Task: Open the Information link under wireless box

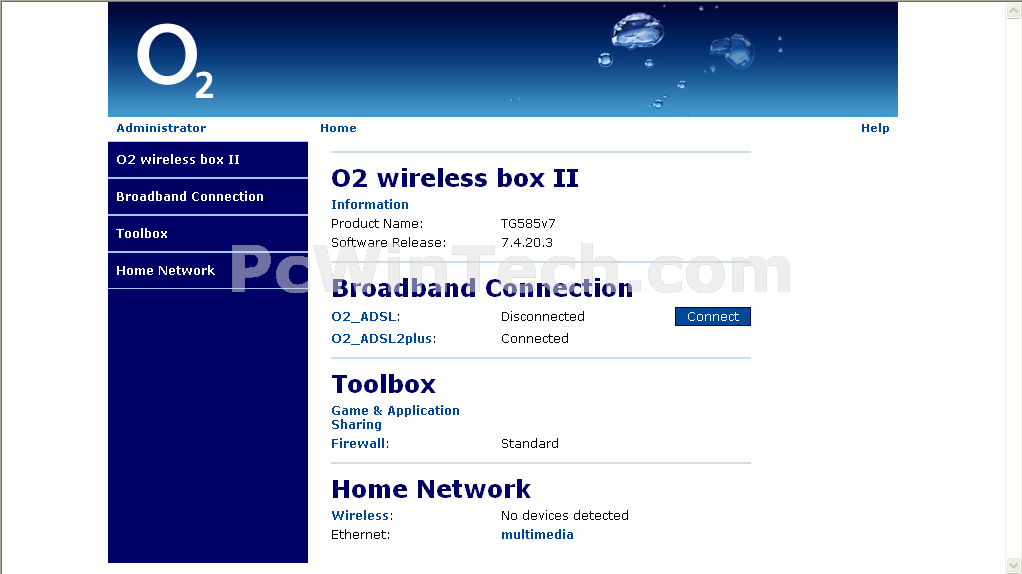Action: pos(370,205)
